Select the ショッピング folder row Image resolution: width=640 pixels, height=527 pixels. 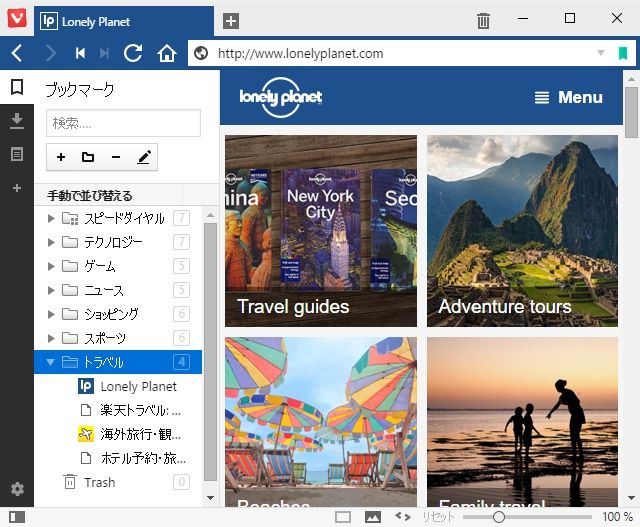click(x=118, y=314)
